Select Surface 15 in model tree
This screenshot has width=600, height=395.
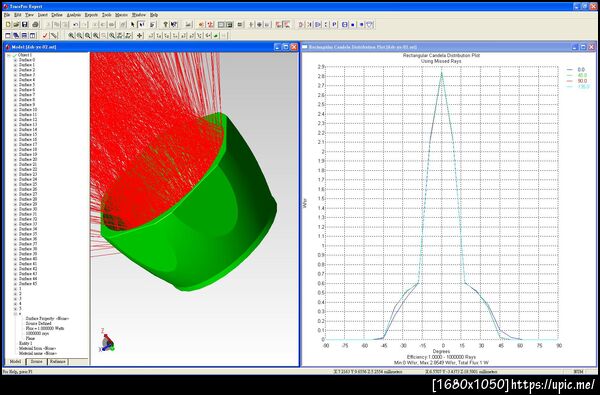(28, 135)
